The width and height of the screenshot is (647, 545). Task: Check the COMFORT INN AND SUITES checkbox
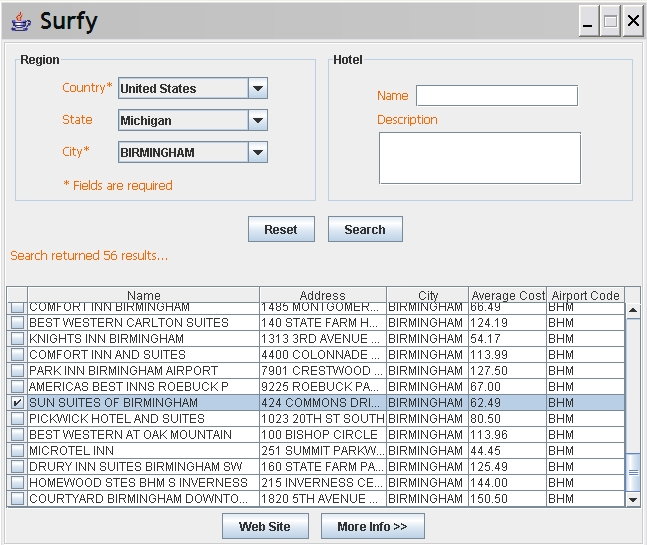[x=17, y=354]
